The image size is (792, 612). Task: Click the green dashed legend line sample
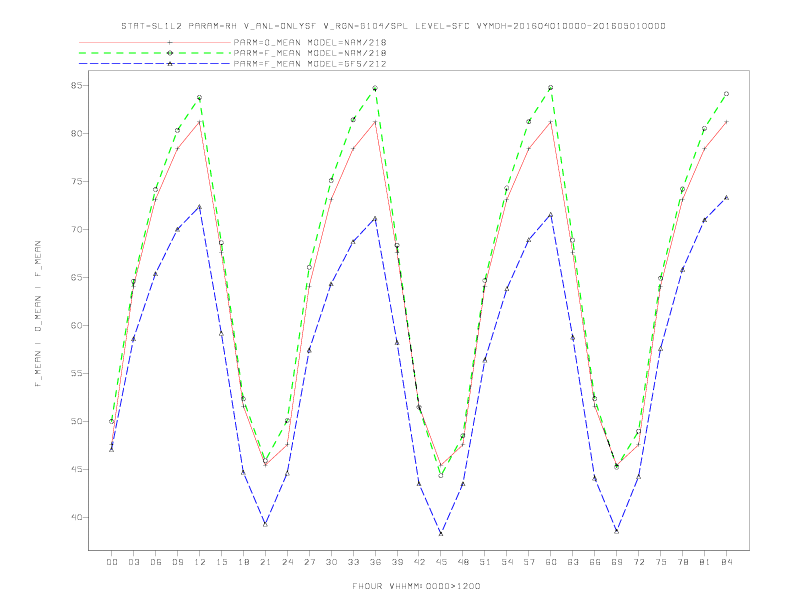155,53
